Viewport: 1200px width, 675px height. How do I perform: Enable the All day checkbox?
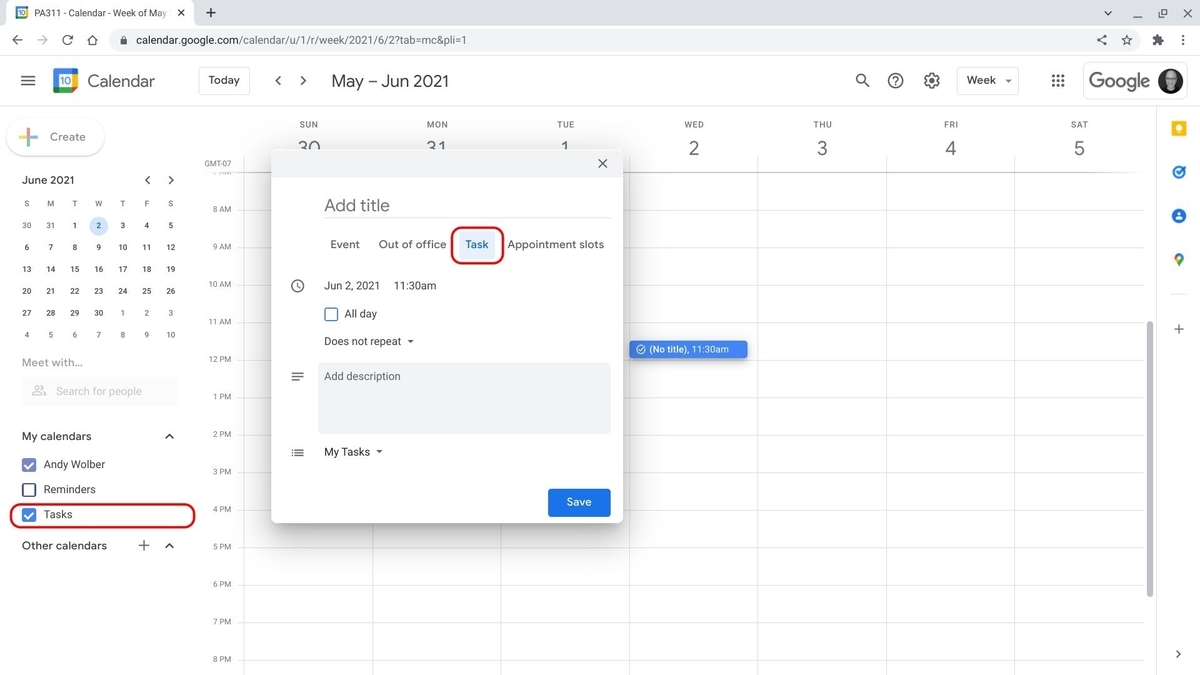pyautogui.click(x=331, y=313)
